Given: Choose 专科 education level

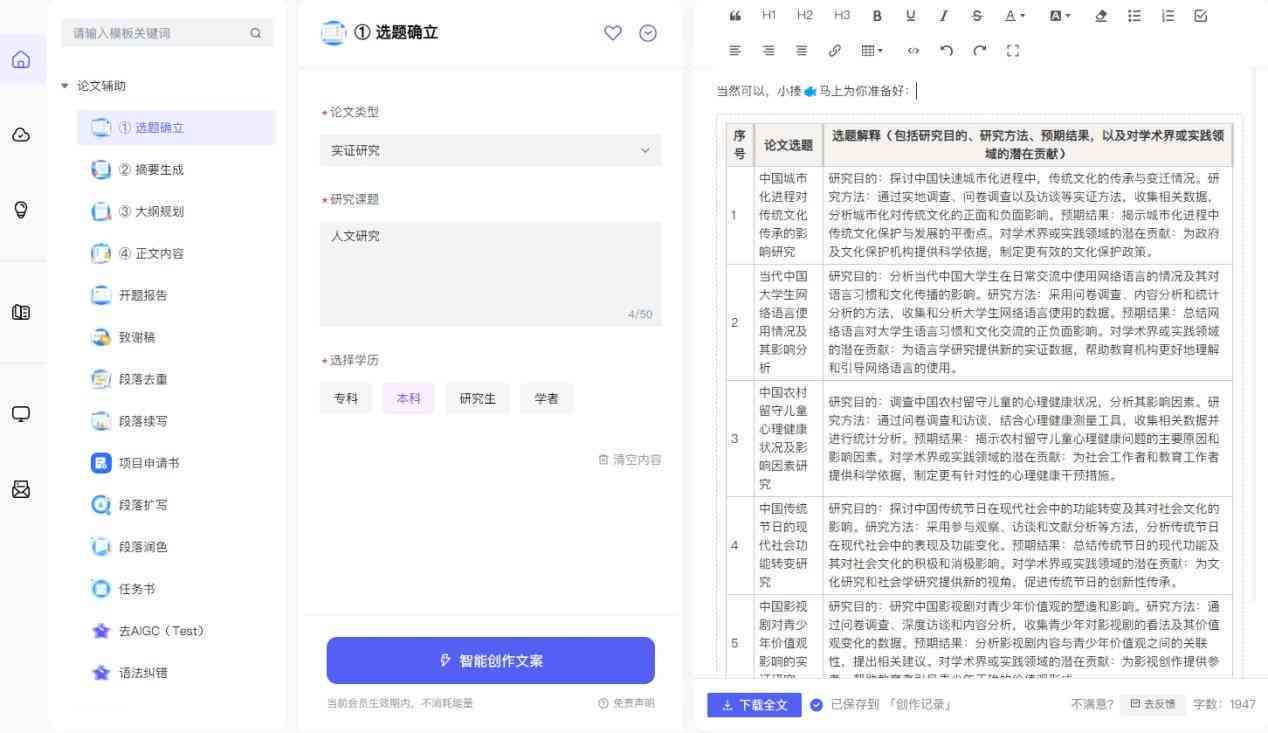Looking at the screenshot, I should 346,398.
